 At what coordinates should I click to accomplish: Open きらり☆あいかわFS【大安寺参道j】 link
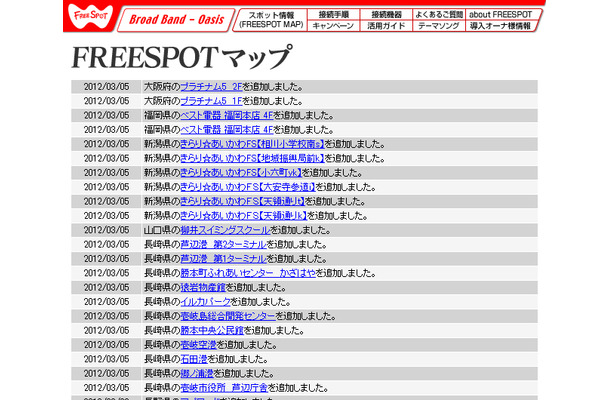click(248, 187)
